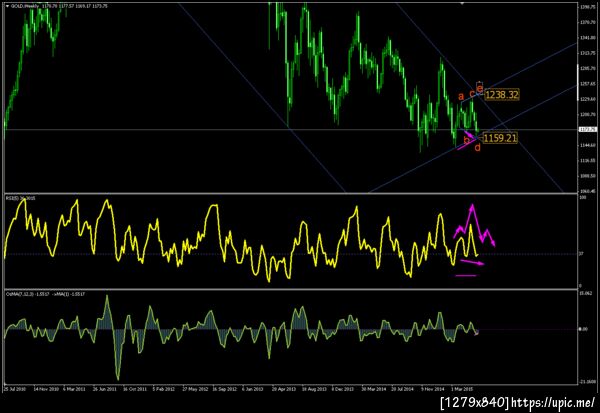This screenshot has width=600, height=413.
Task: Click the orange wave label 'b'
Action: [x=466, y=140]
